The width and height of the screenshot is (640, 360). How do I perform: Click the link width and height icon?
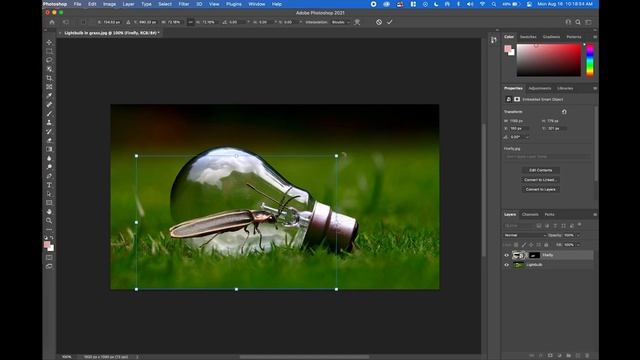[191, 22]
